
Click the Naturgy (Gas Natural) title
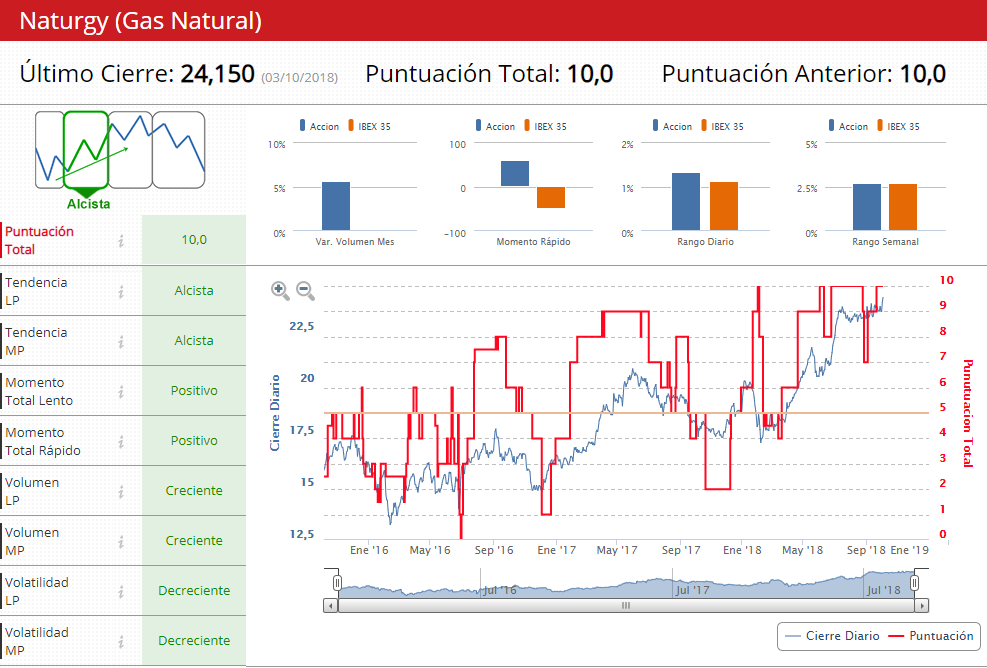click(140, 21)
